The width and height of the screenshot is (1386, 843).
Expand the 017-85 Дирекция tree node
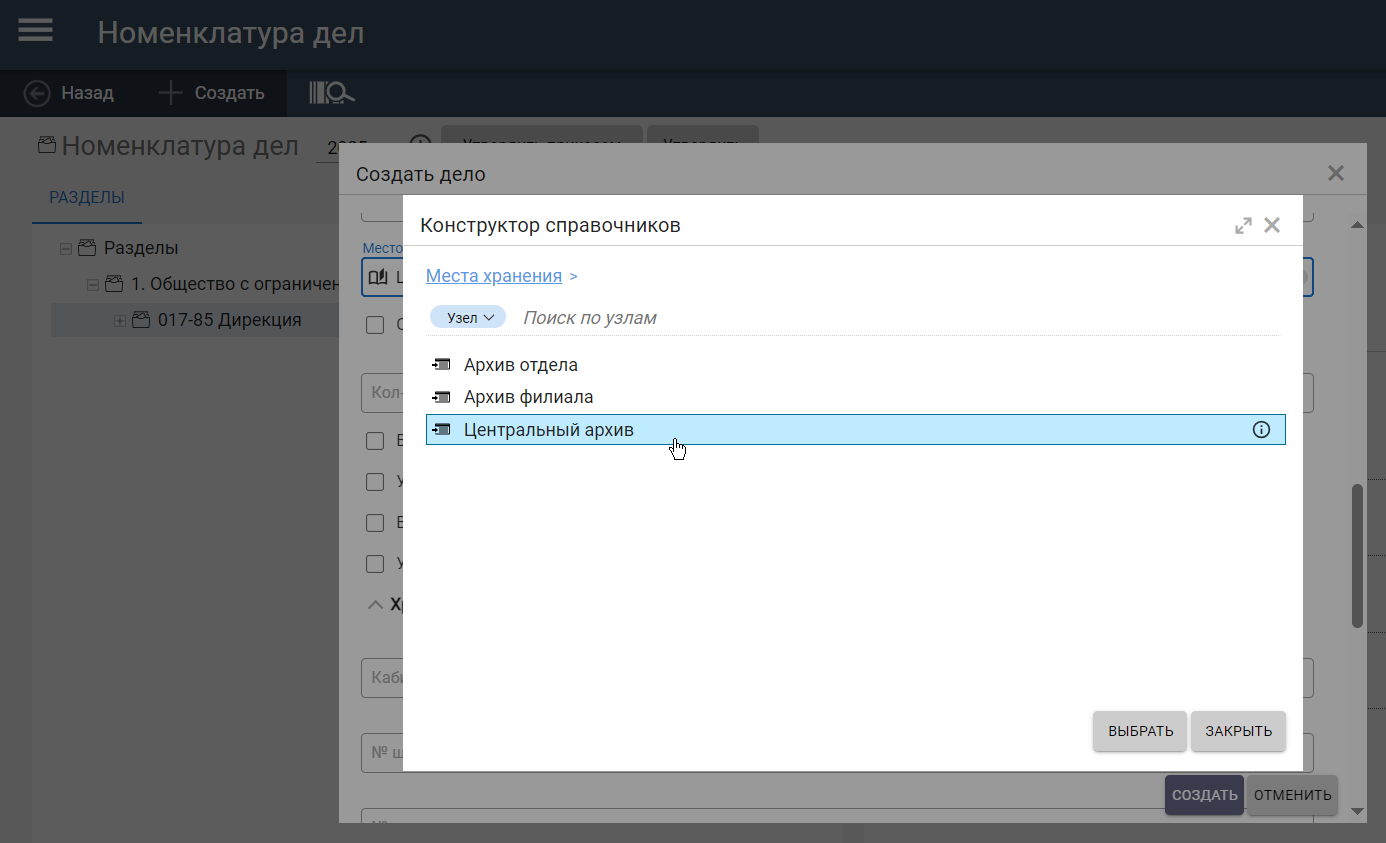click(x=120, y=321)
